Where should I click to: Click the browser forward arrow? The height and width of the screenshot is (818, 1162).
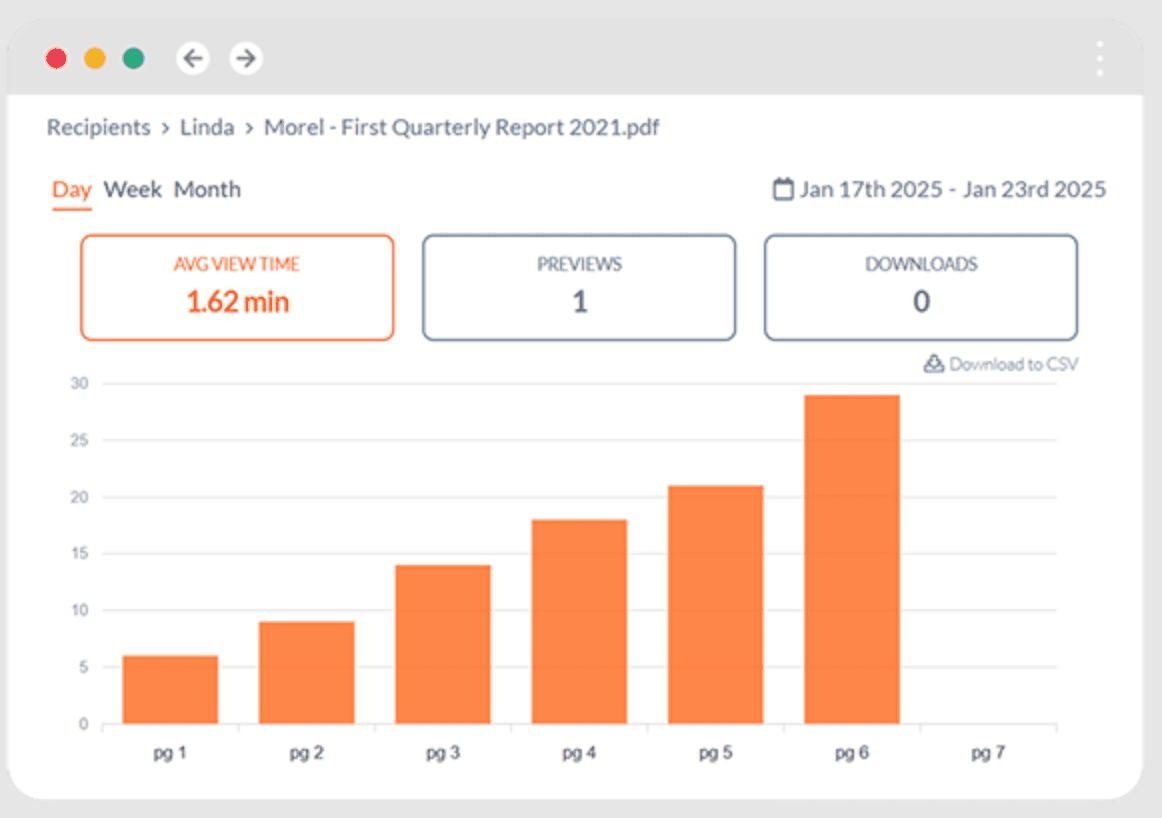pyautogui.click(x=245, y=59)
